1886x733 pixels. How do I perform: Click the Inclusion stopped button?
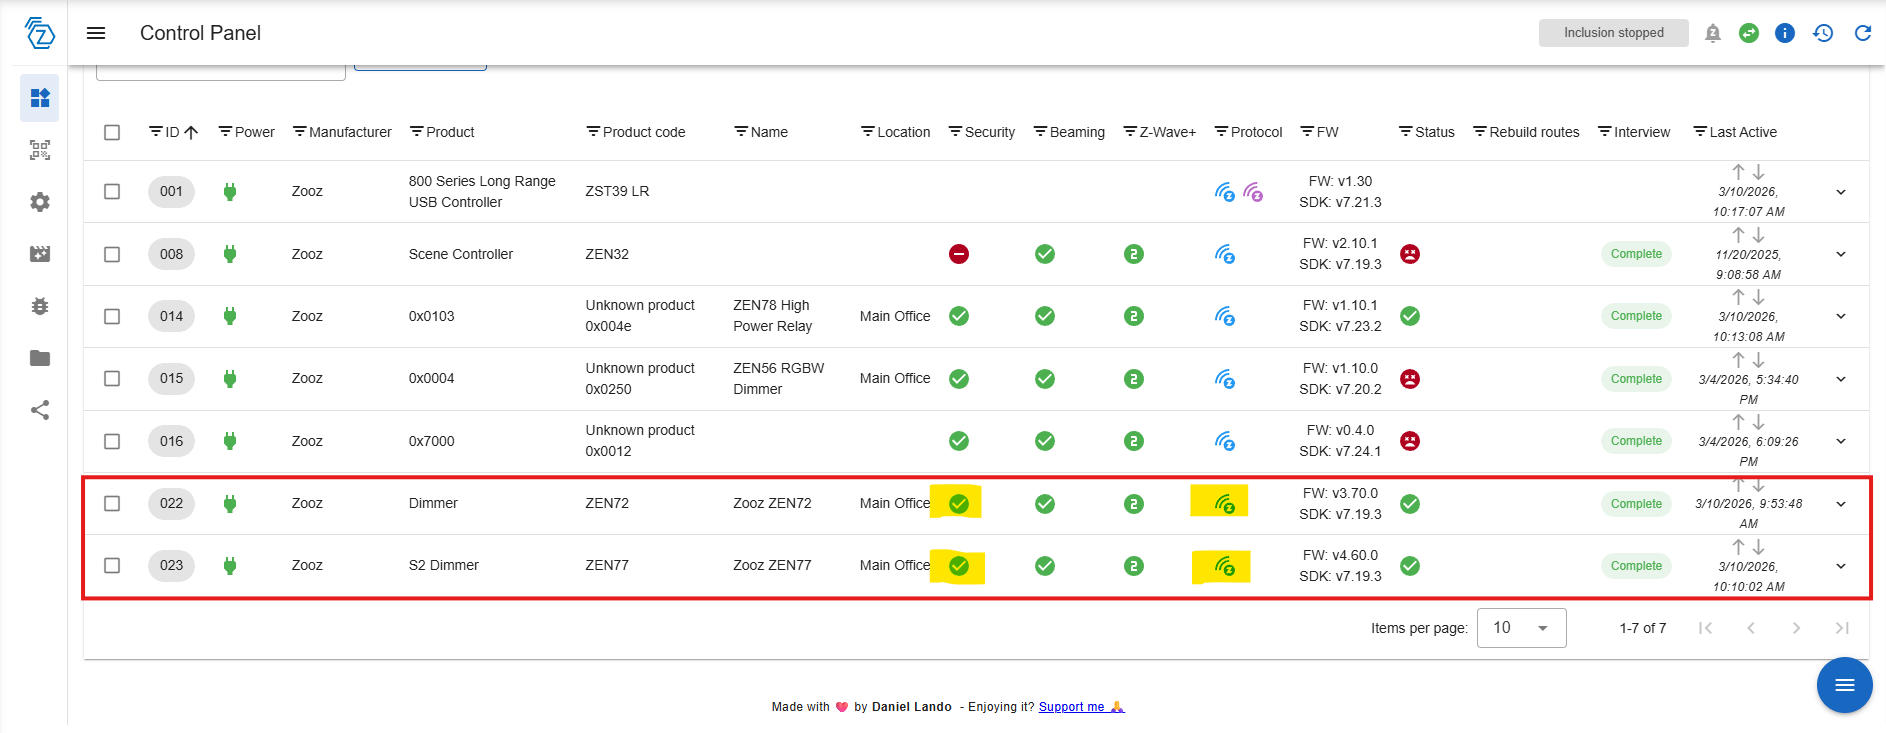coord(1613,33)
